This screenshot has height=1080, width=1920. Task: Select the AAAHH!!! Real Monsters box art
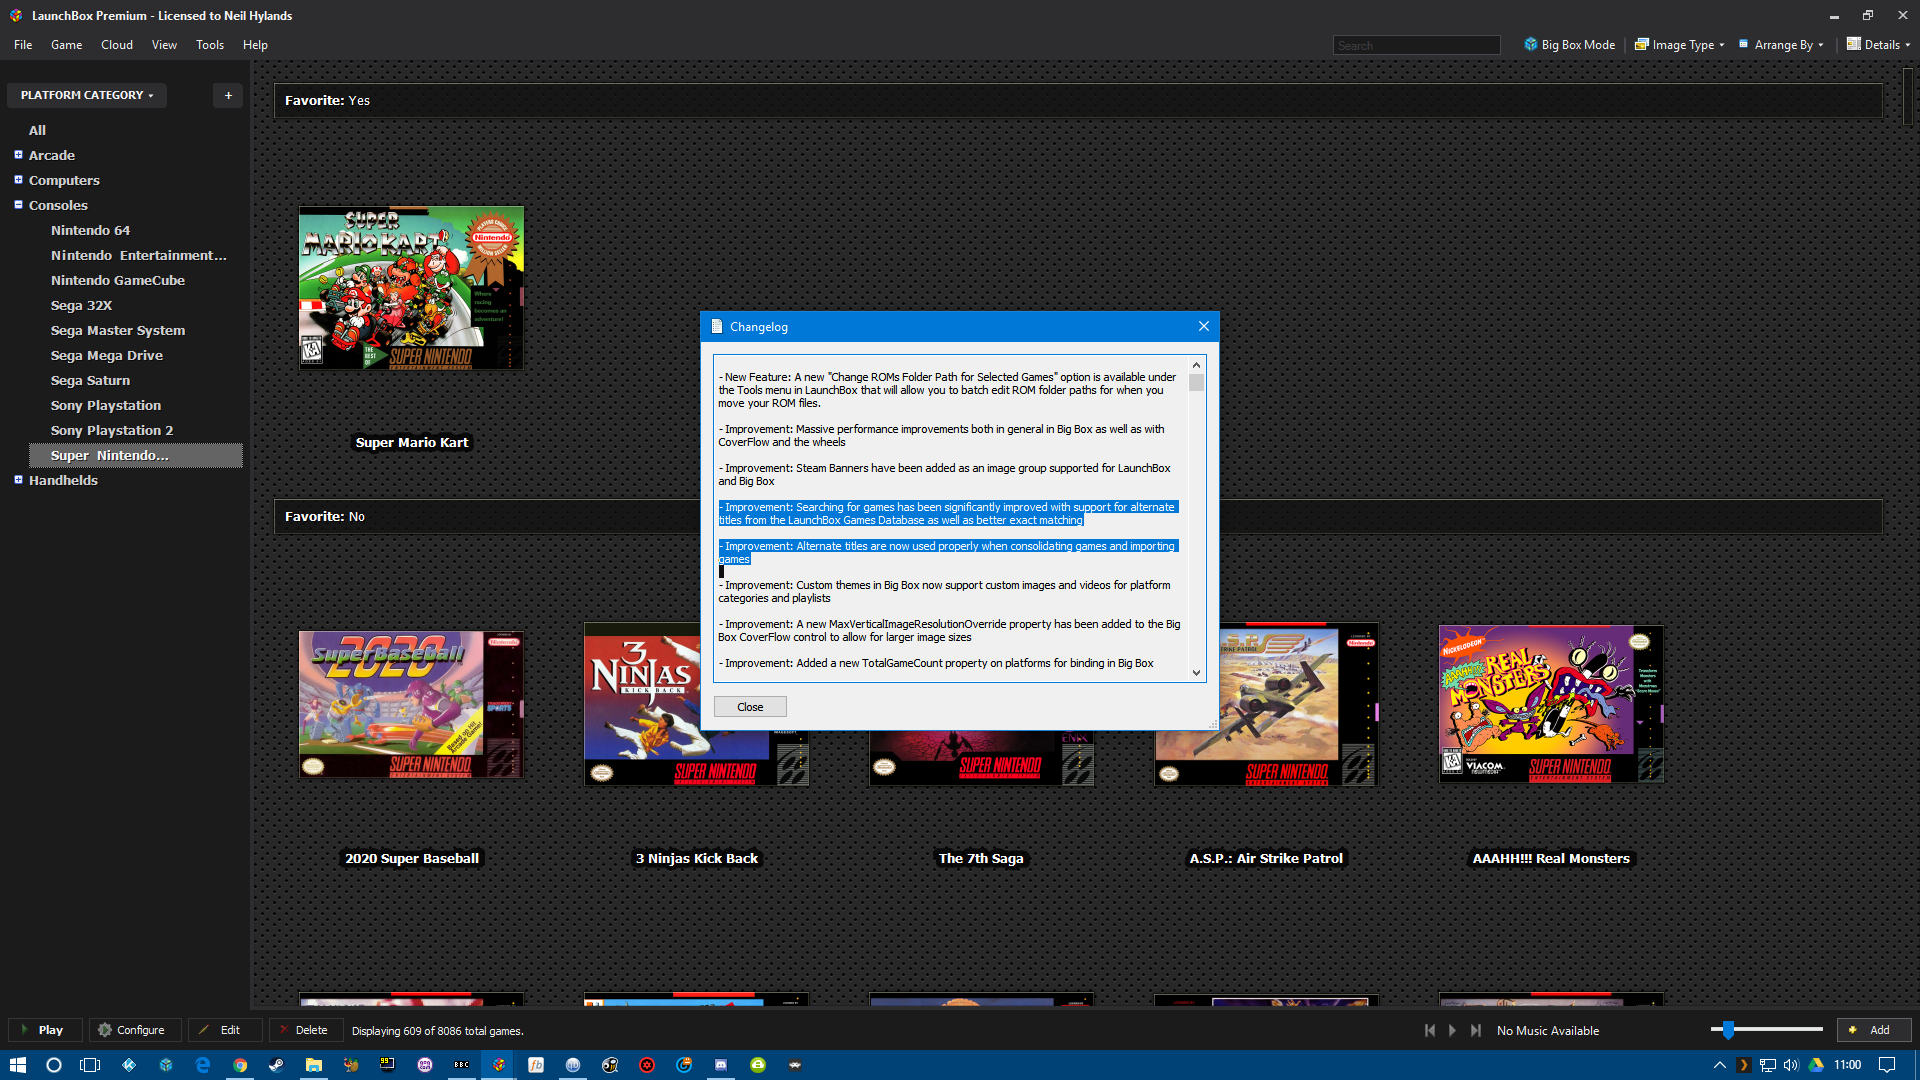(1551, 704)
